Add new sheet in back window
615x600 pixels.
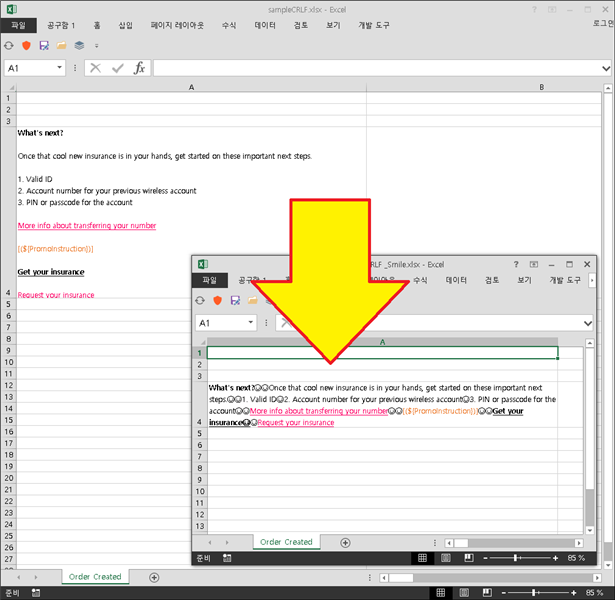click(154, 577)
